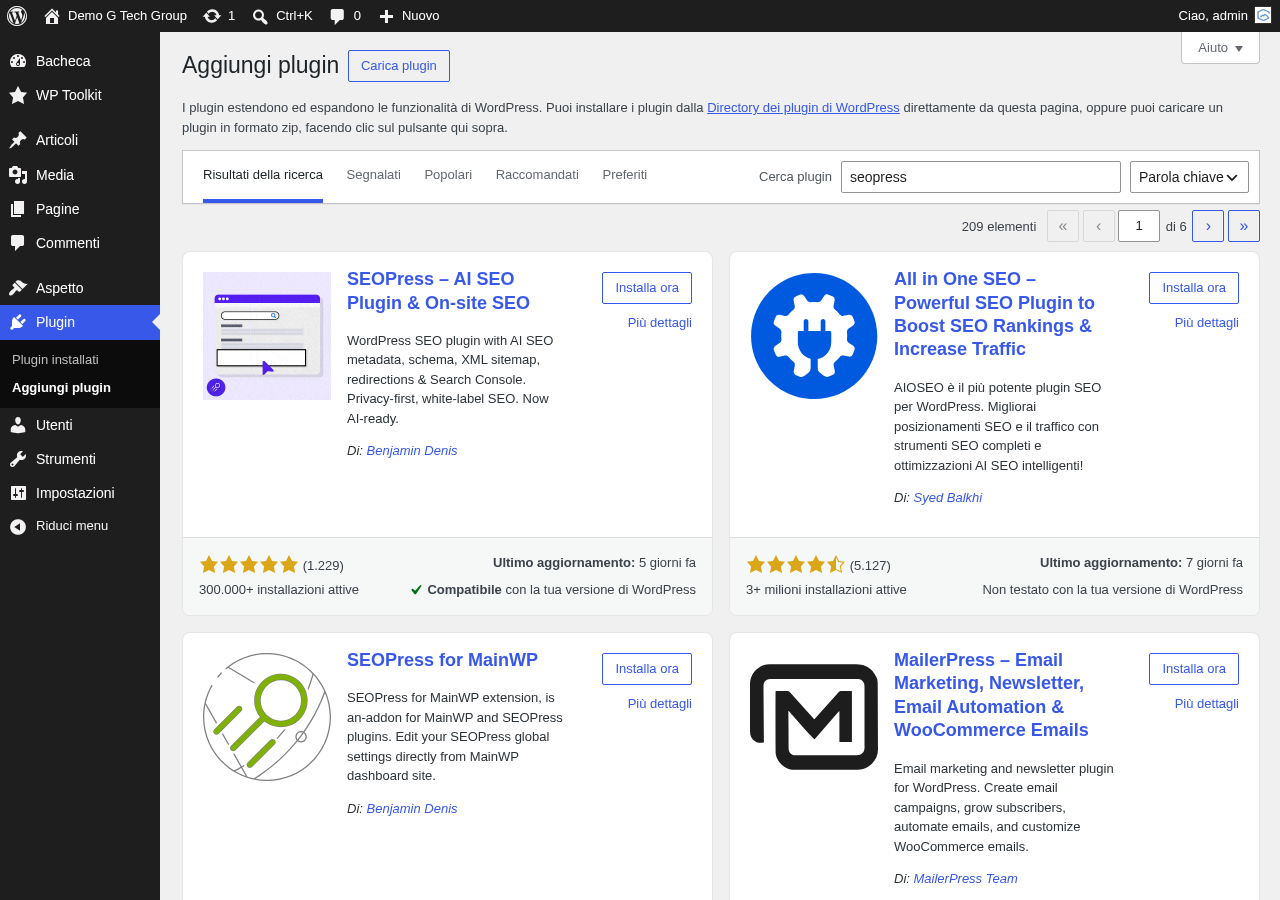Open Benjamin Denis link under SEOPress AI SEO
Viewport: 1280px width, 900px height.
[x=412, y=450]
